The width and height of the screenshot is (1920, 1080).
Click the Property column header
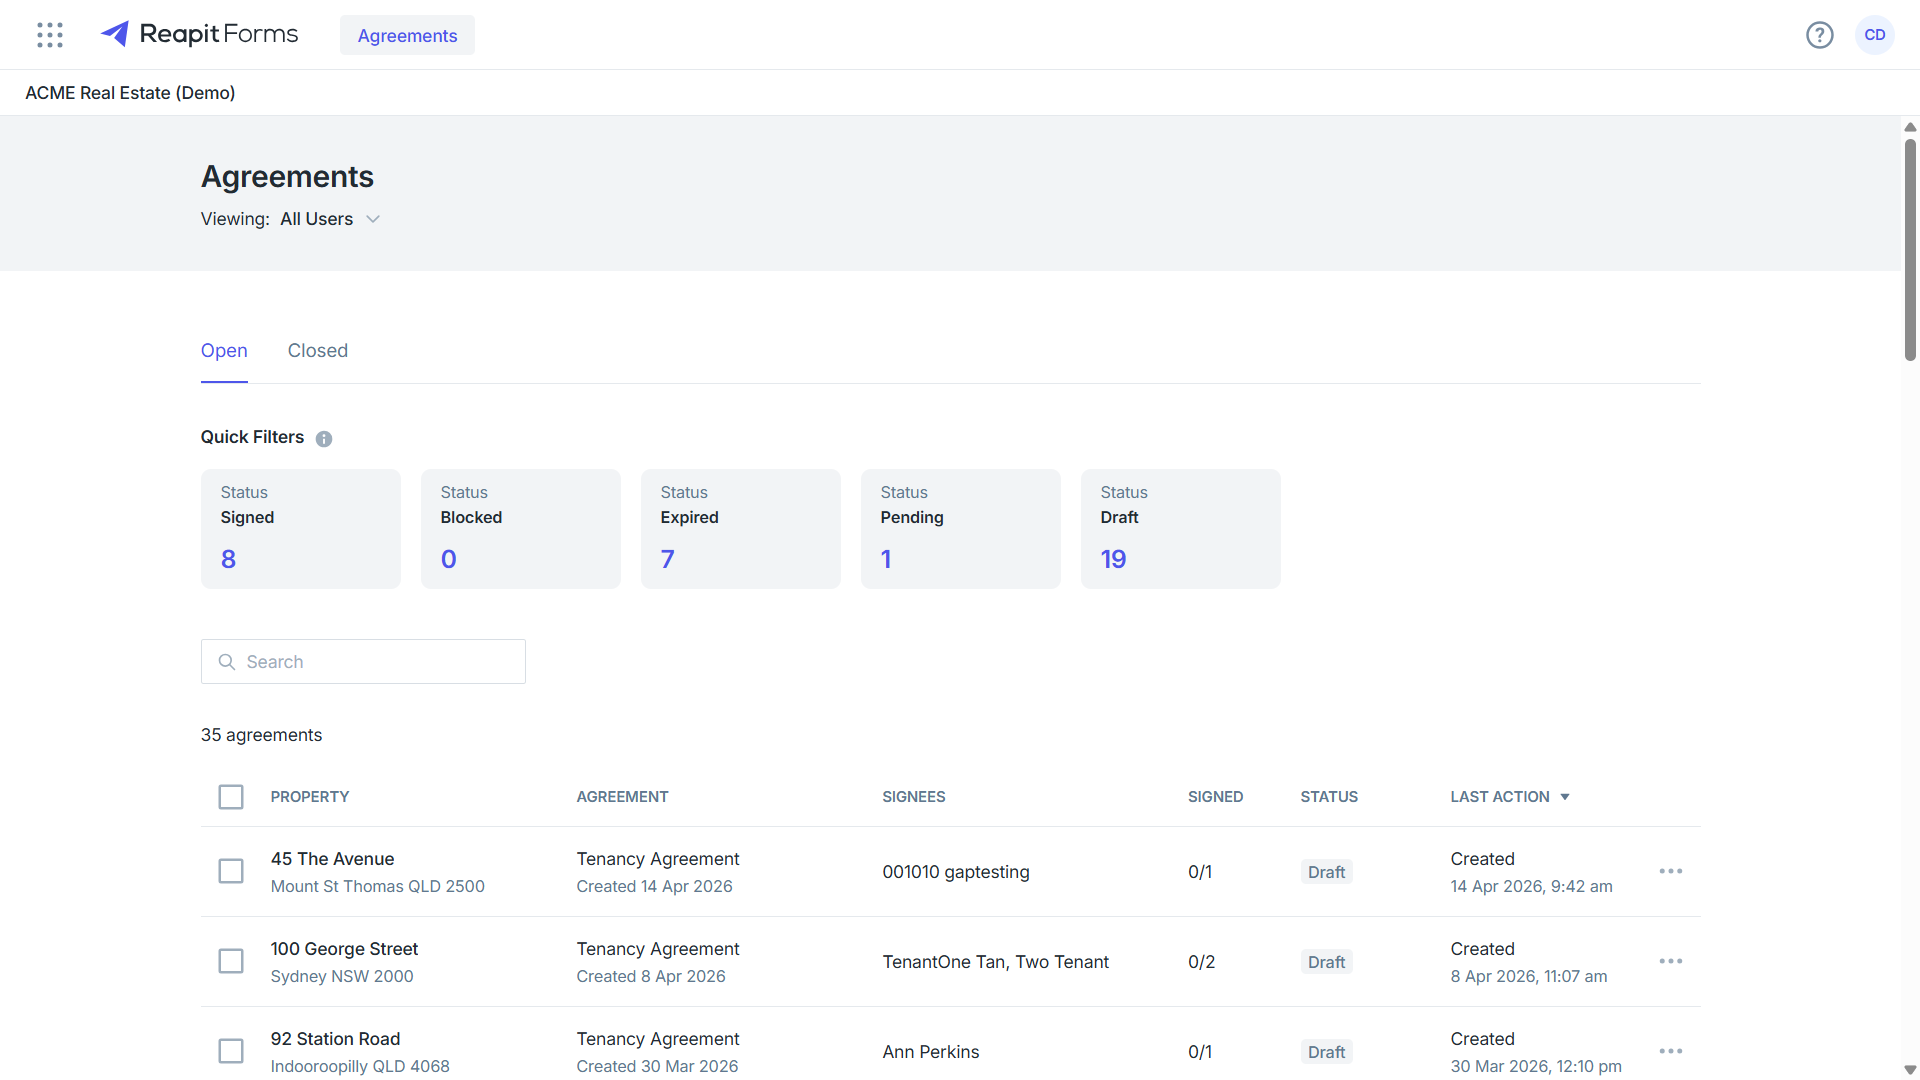[x=310, y=797]
